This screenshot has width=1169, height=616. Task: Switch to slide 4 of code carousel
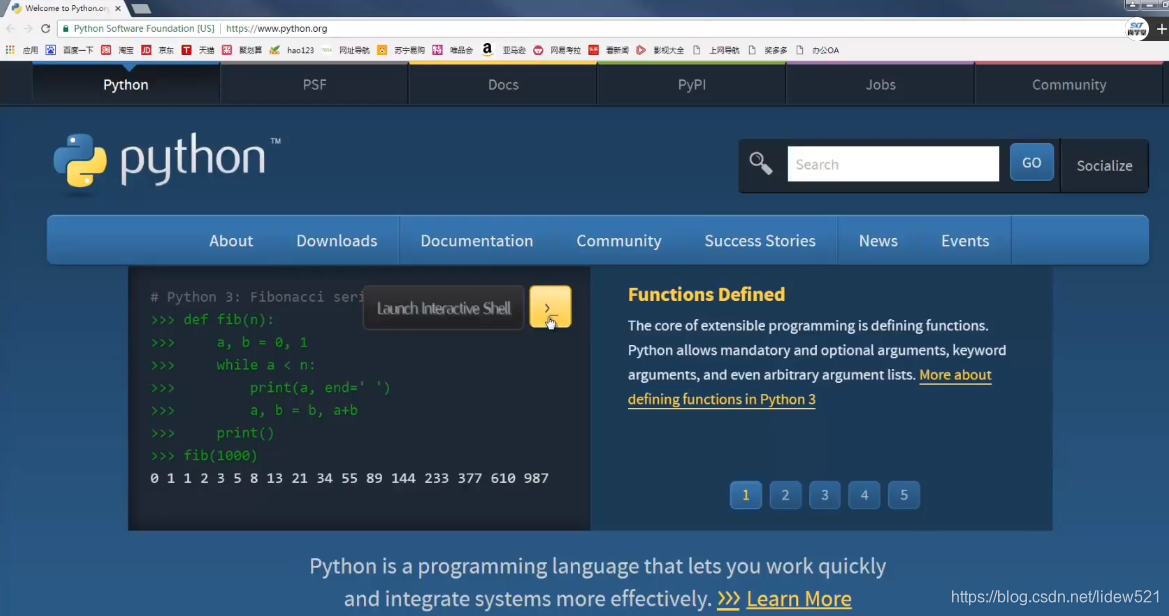point(864,495)
